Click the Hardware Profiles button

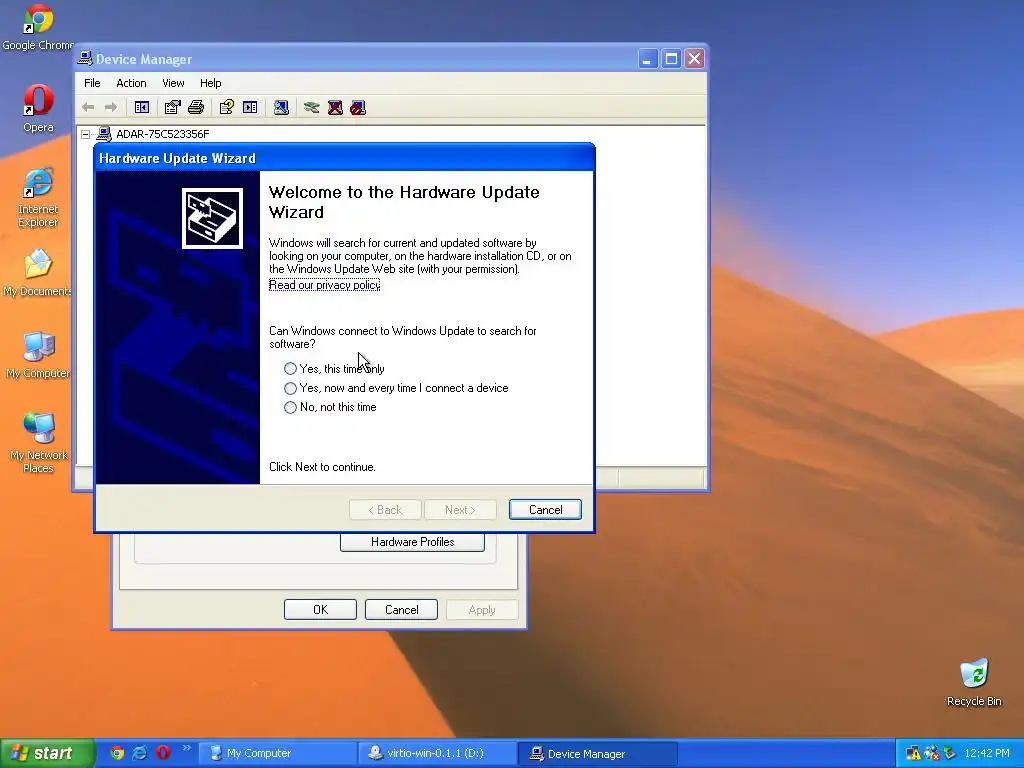pyautogui.click(x=412, y=542)
